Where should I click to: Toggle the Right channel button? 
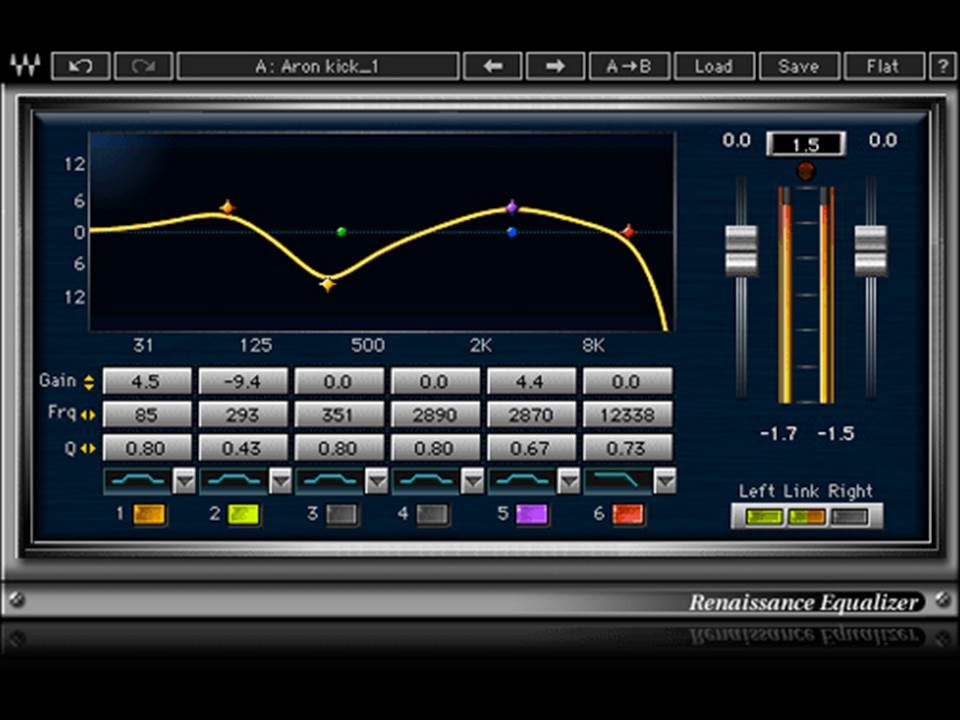[x=850, y=517]
